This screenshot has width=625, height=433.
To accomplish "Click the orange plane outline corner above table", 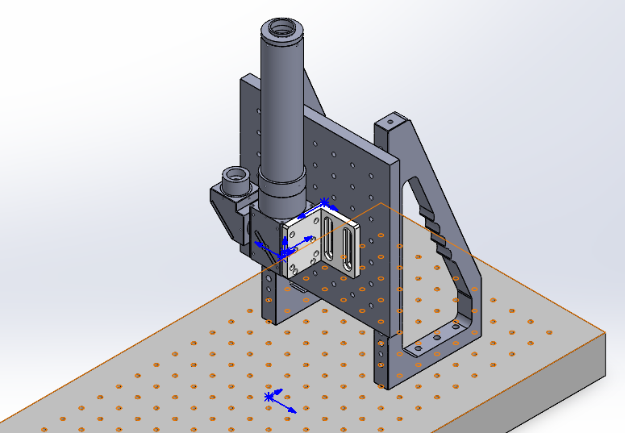I will click(383, 204).
